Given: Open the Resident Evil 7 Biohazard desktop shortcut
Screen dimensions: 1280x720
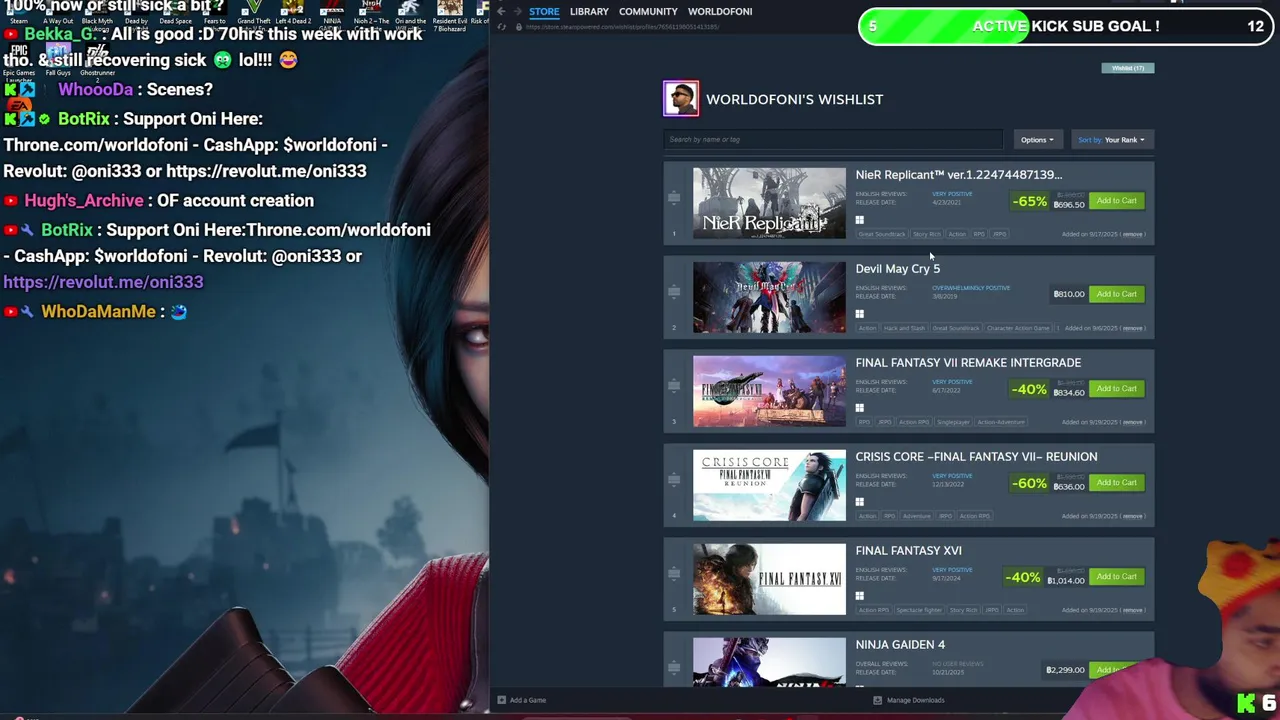Looking at the screenshot, I should (x=449, y=16).
